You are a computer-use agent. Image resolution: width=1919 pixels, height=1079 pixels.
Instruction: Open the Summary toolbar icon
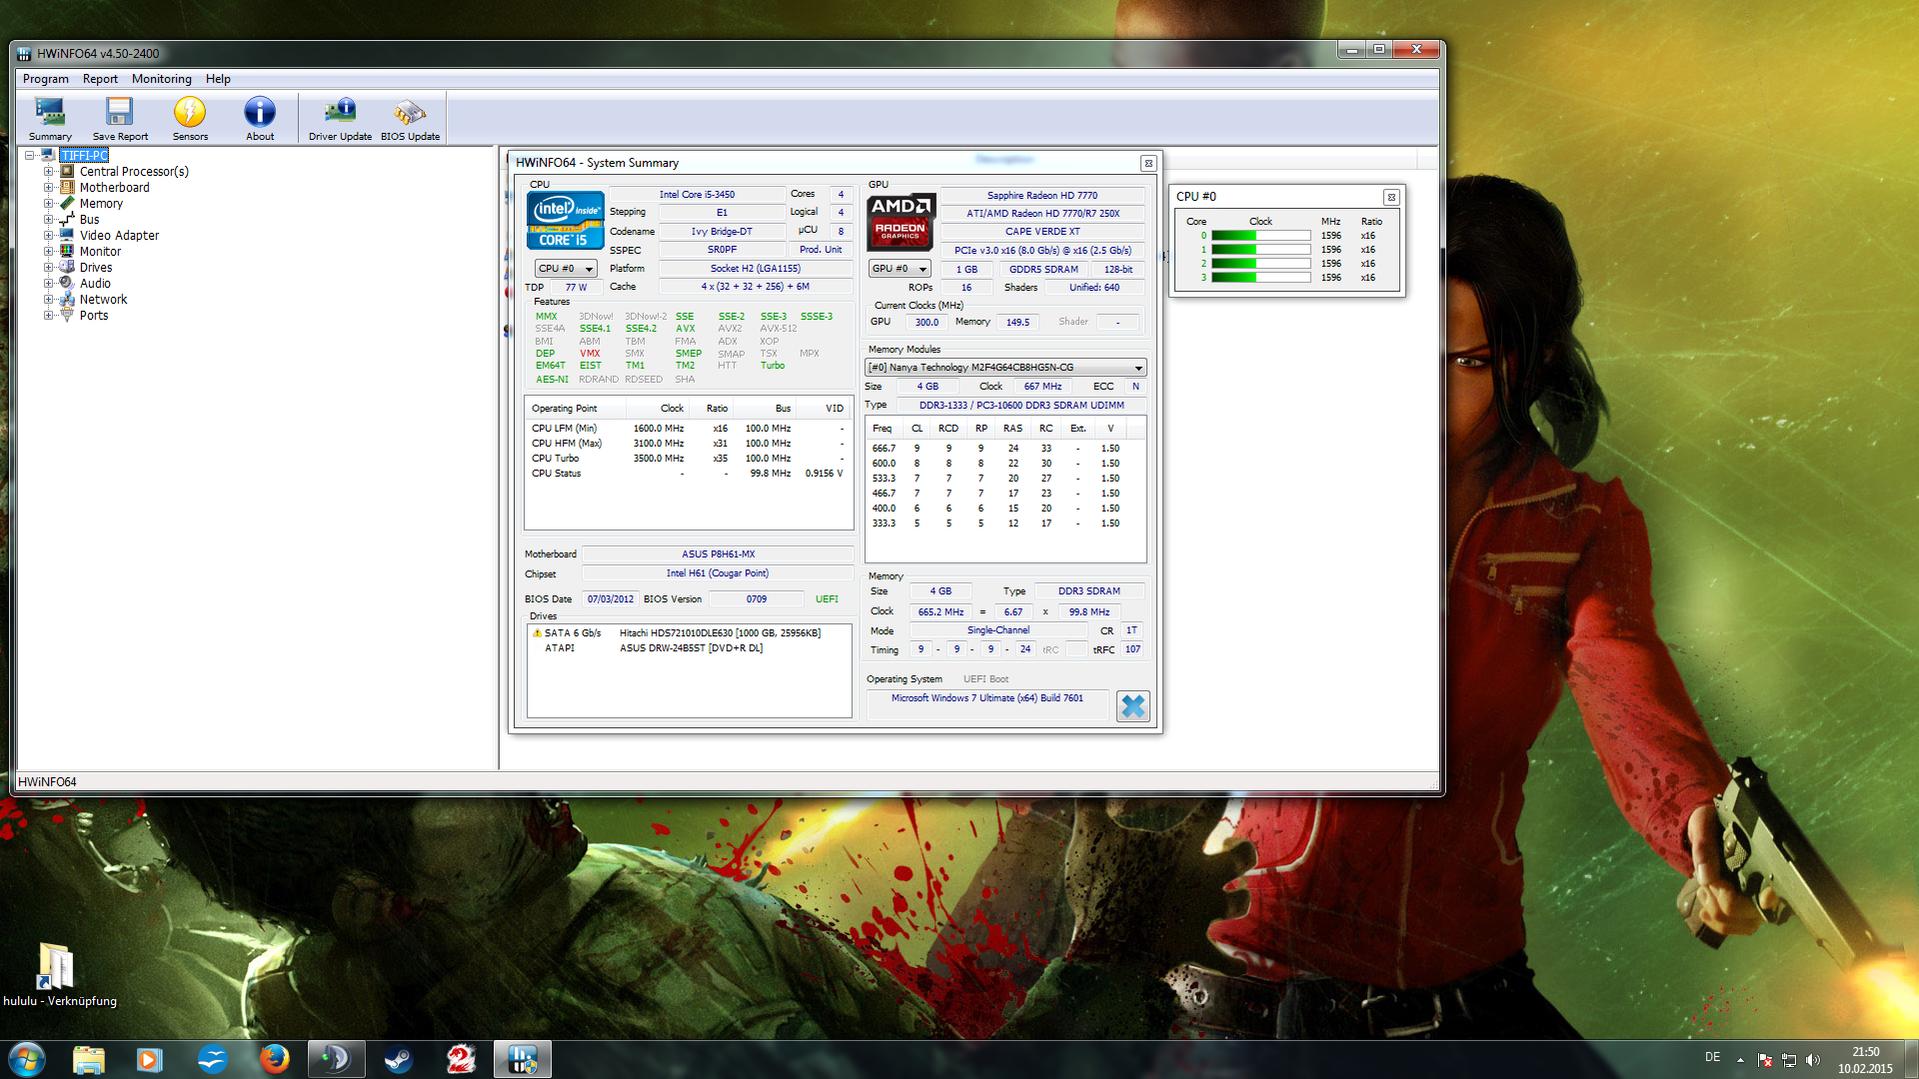tap(50, 119)
